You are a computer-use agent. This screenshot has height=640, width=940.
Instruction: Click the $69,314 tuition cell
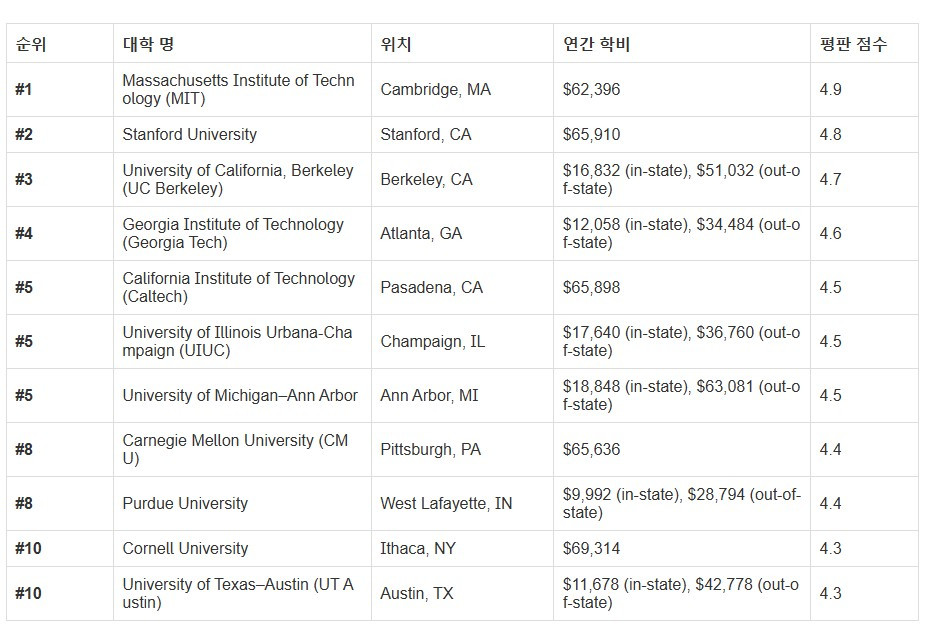(x=591, y=548)
